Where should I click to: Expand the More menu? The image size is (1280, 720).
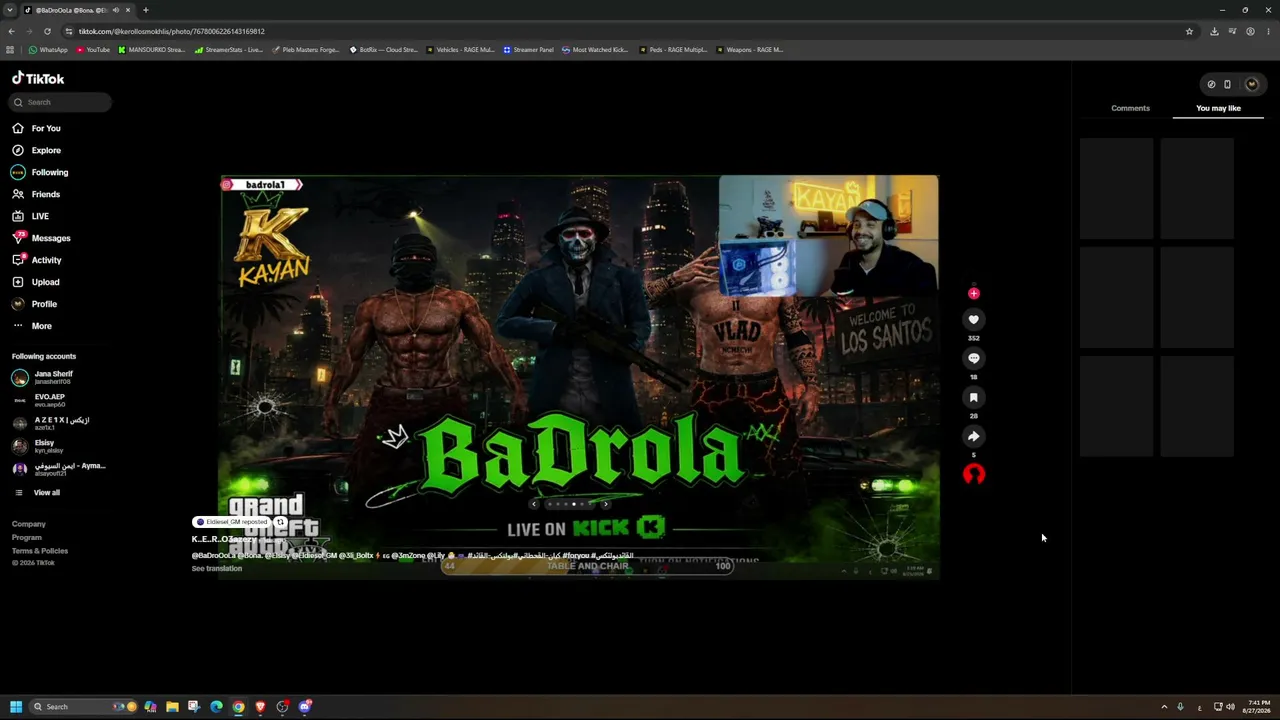point(32,326)
